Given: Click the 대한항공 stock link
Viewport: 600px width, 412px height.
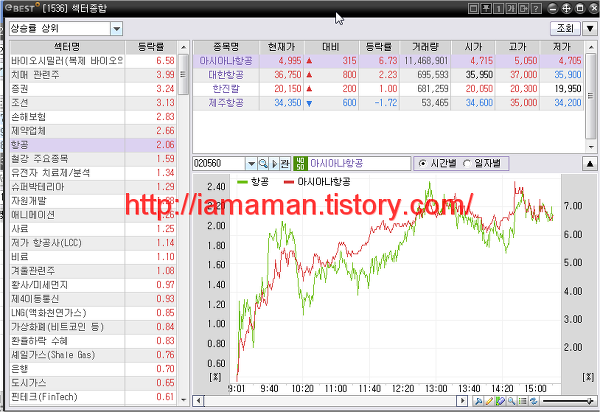Looking at the screenshot, I should pos(226,75).
